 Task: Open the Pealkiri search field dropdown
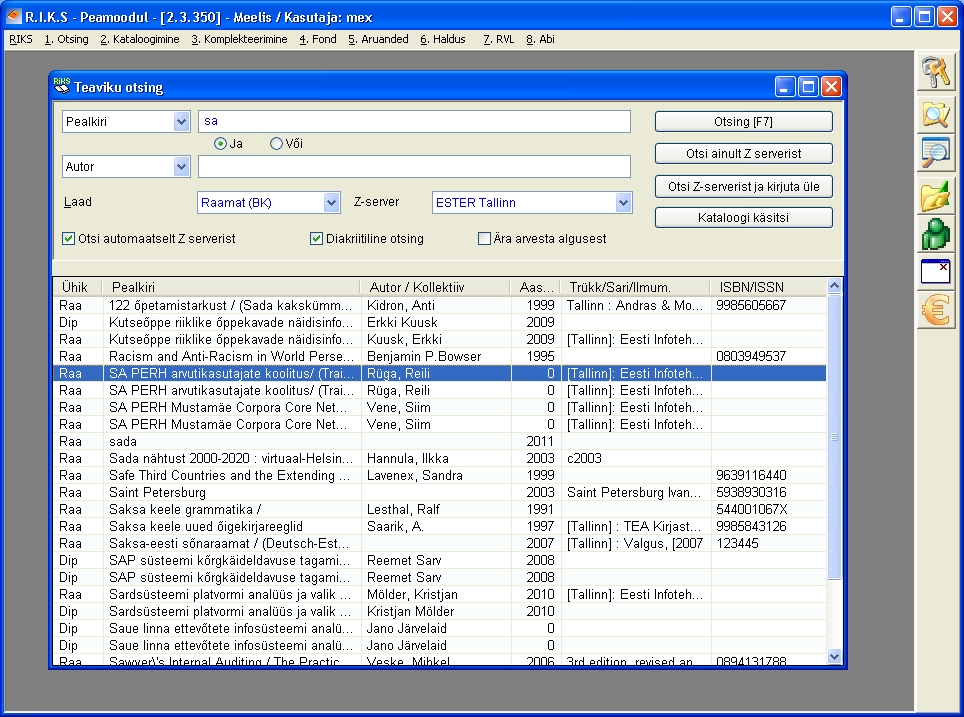tap(181, 122)
